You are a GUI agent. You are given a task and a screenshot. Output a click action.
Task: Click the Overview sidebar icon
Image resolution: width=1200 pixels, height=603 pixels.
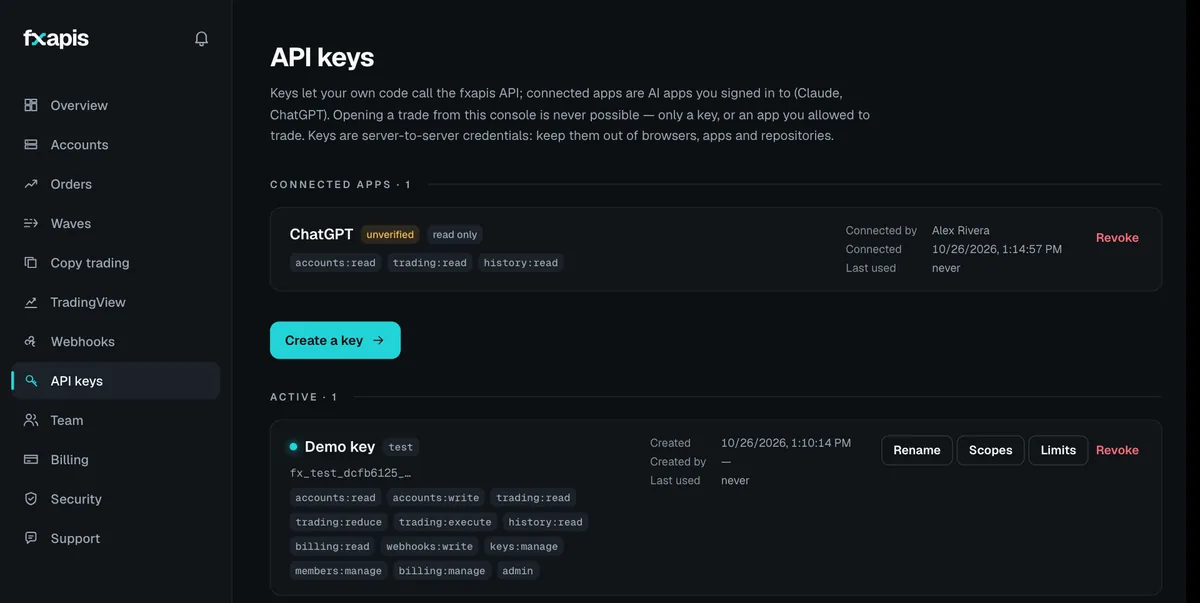coord(31,105)
